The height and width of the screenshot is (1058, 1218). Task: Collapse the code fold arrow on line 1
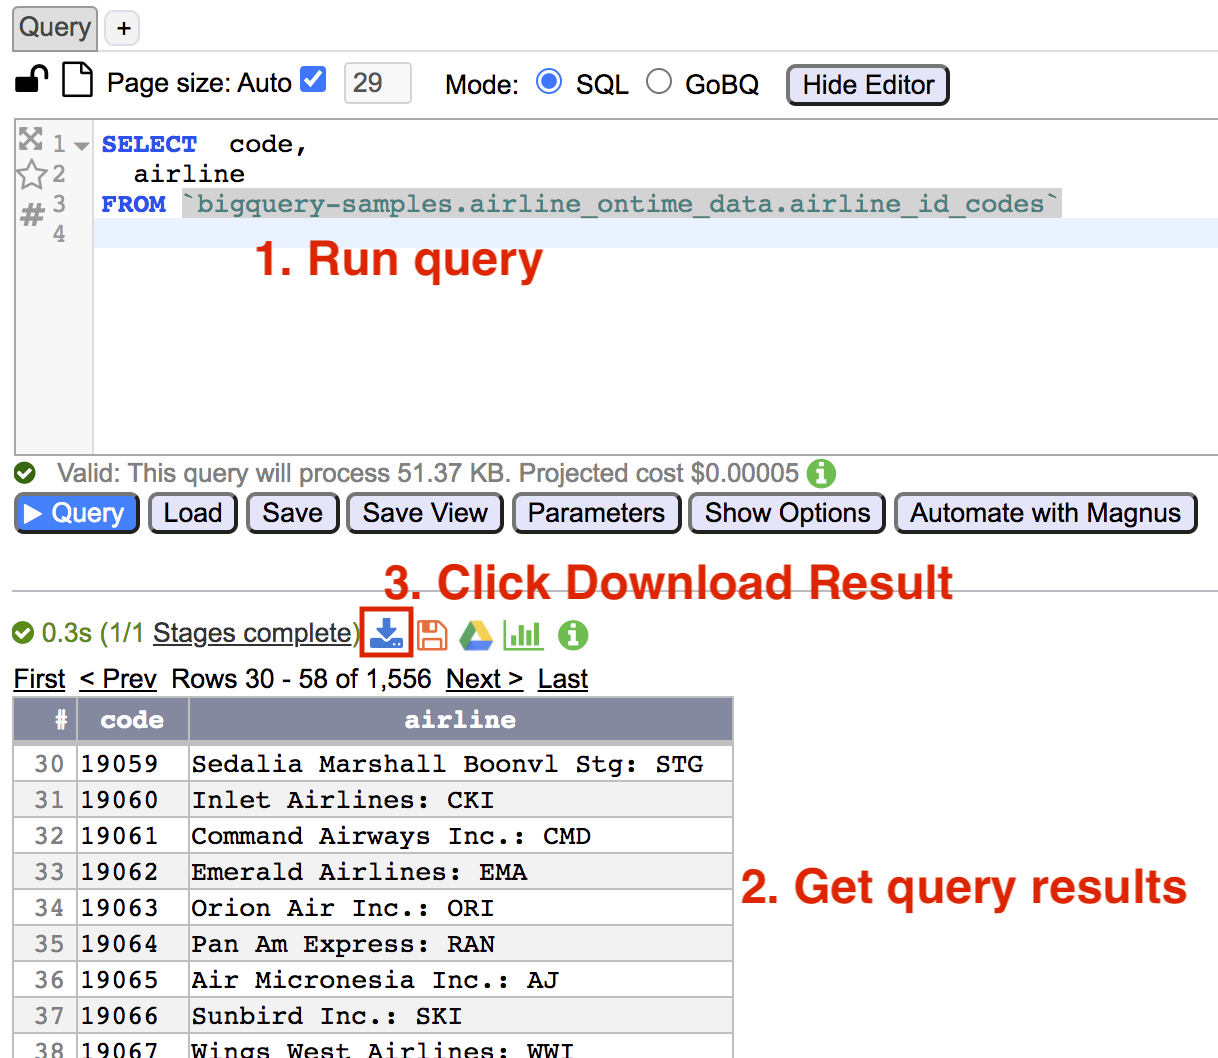pos(82,146)
